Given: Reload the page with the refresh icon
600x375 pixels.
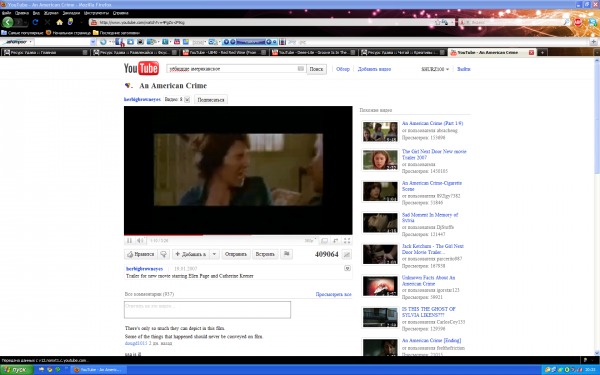Looking at the screenshot, I should (35, 22).
